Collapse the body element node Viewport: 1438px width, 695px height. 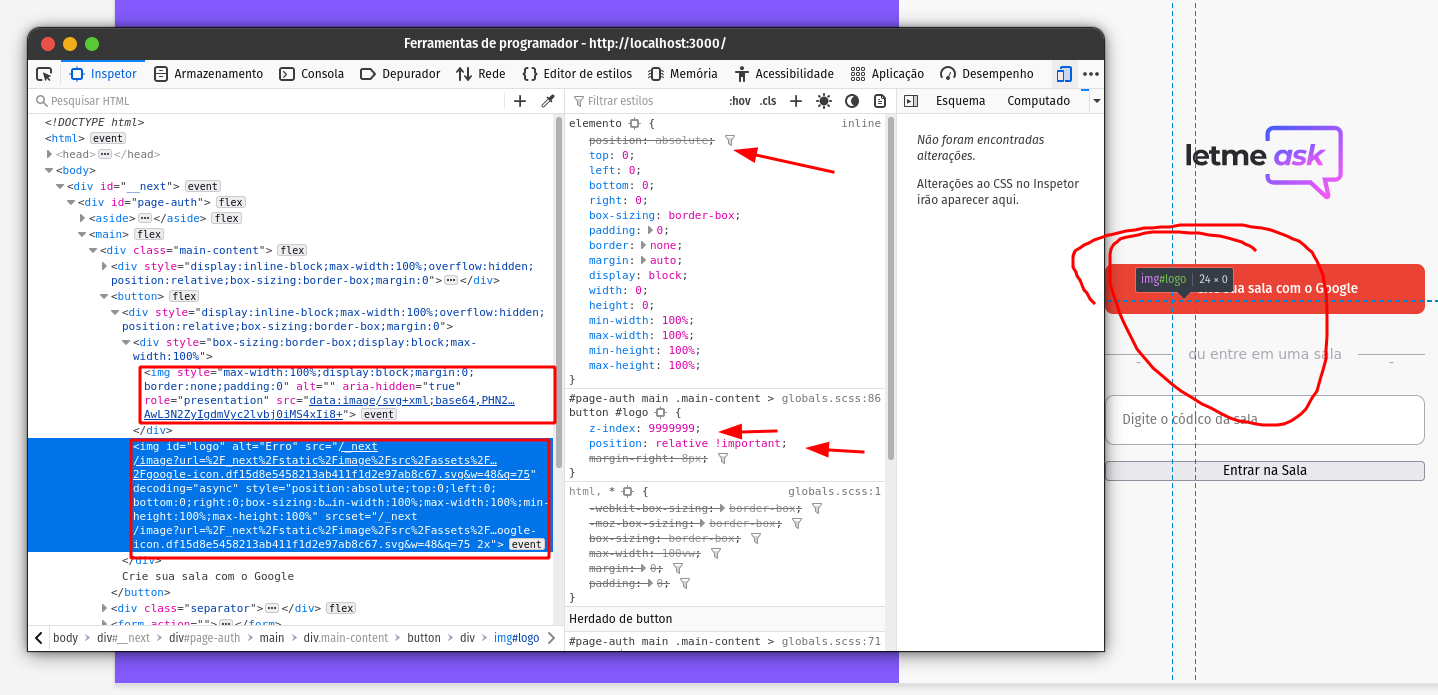point(49,170)
